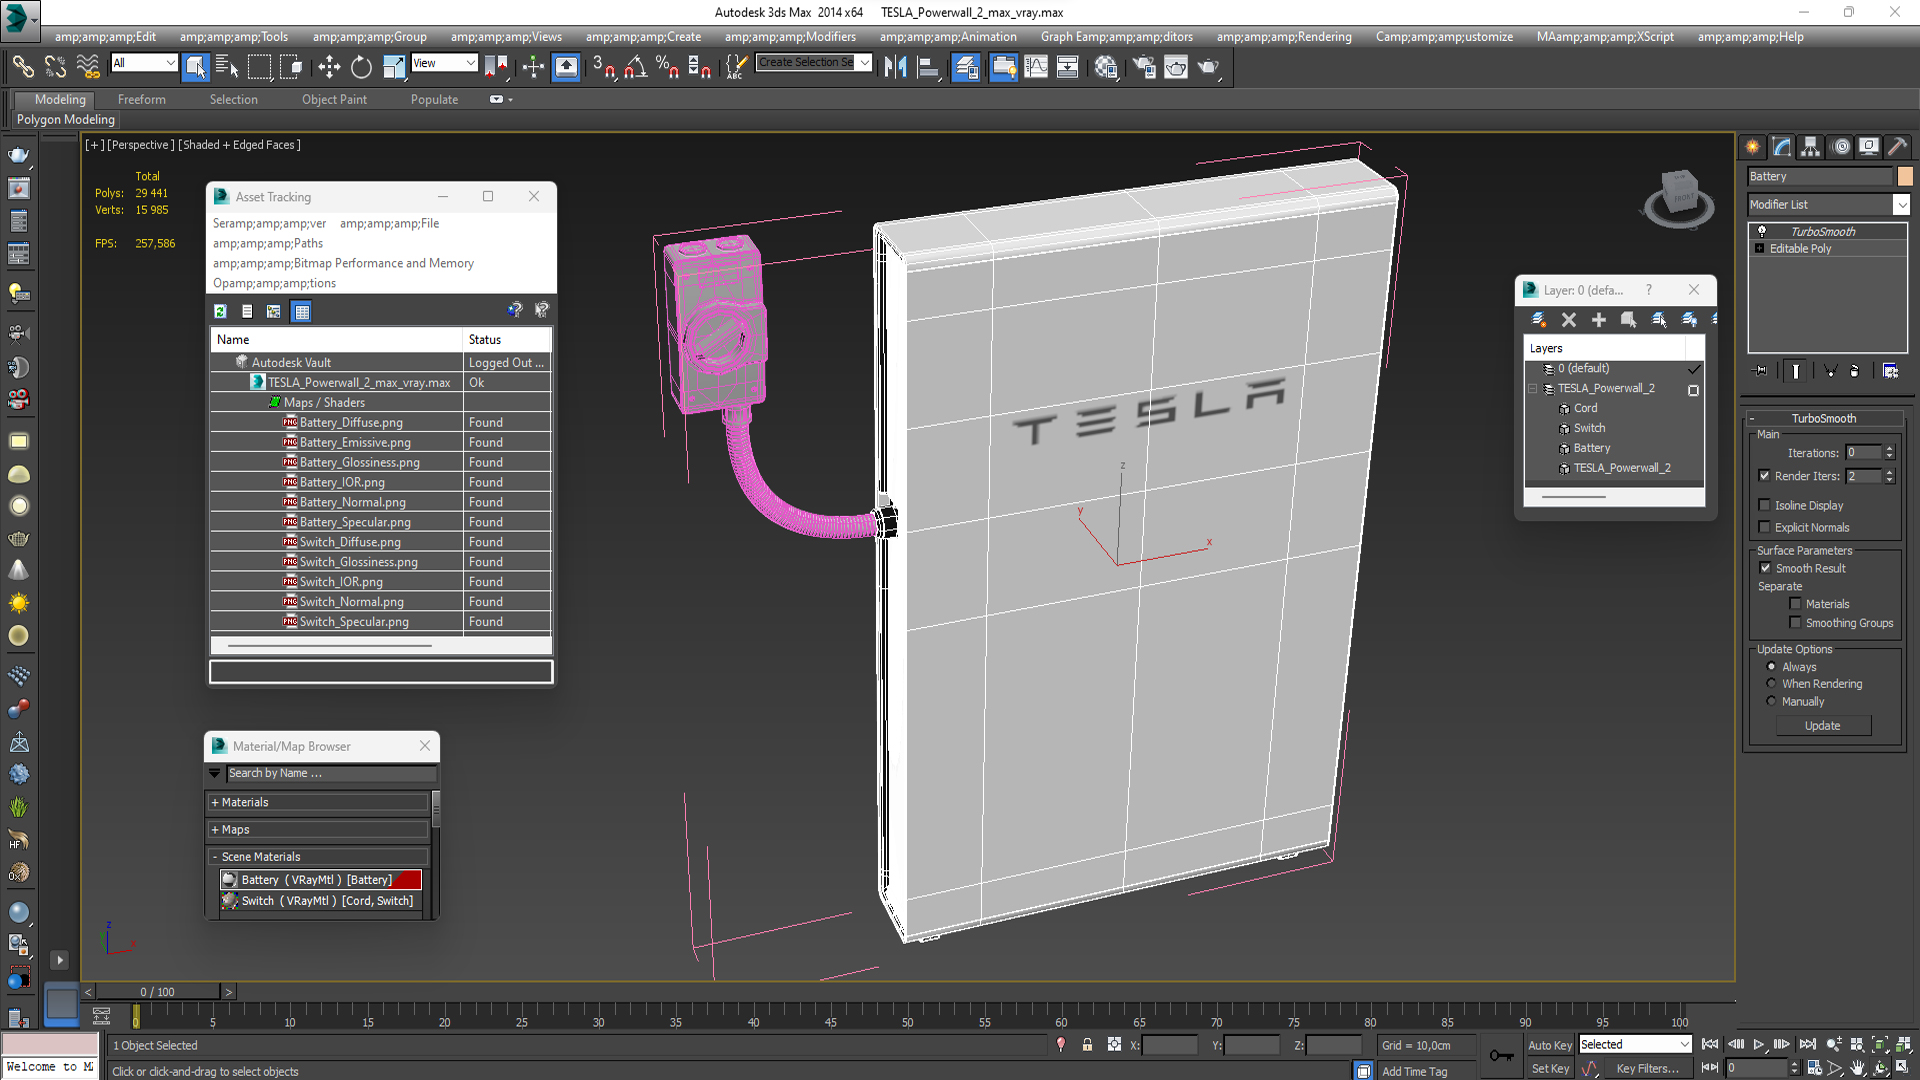This screenshot has width=1920, height=1080.
Task: Open the Material Editor icon
Action: pyautogui.click(x=1106, y=67)
